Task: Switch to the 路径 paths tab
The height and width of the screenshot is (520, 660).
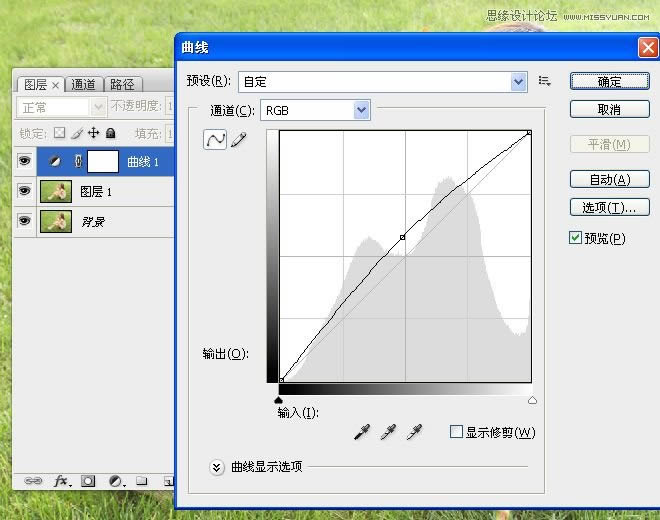Action: point(122,85)
